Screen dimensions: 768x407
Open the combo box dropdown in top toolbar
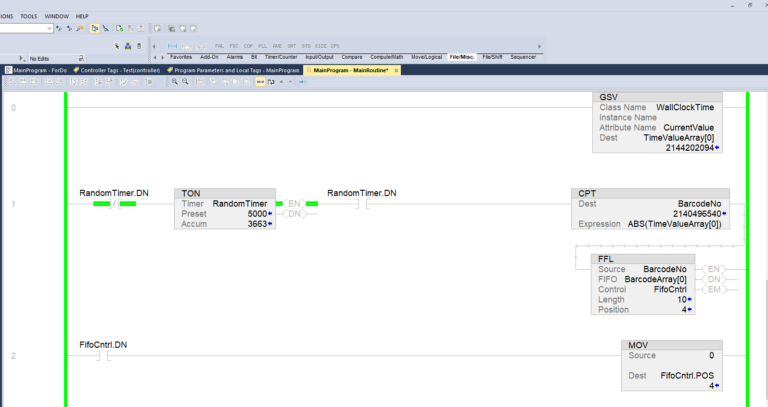49,29
